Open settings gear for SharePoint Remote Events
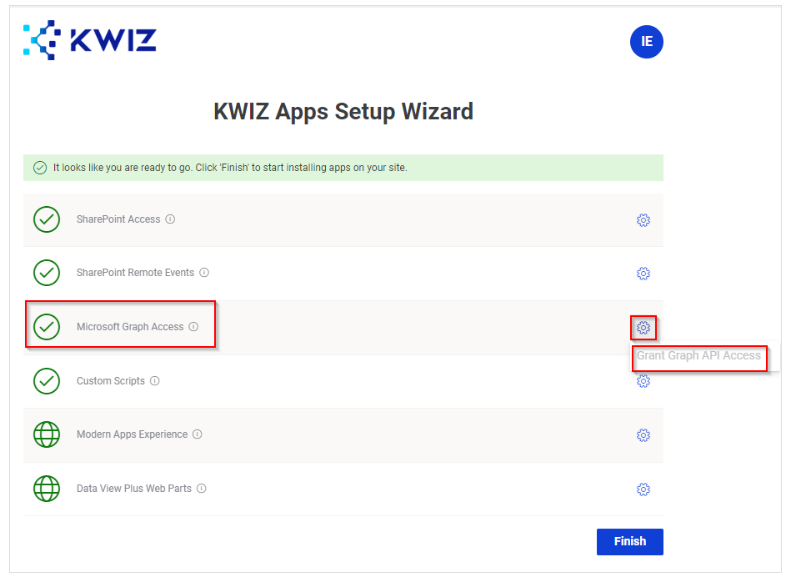Screen dimensions: 787x580 [643, 273]
